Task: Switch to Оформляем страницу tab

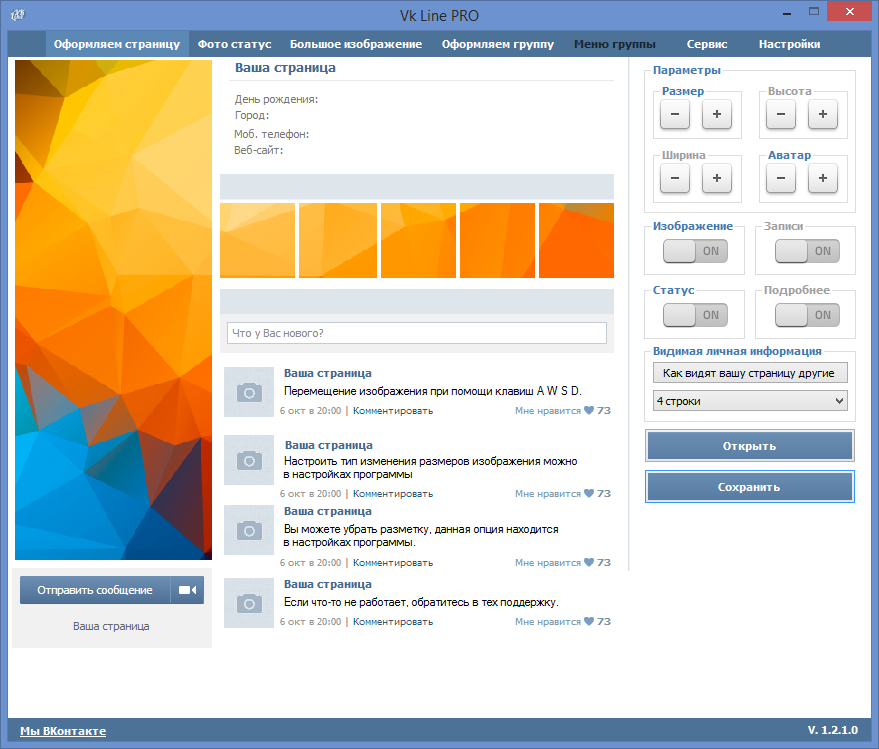Action: [x=117, y=44]
